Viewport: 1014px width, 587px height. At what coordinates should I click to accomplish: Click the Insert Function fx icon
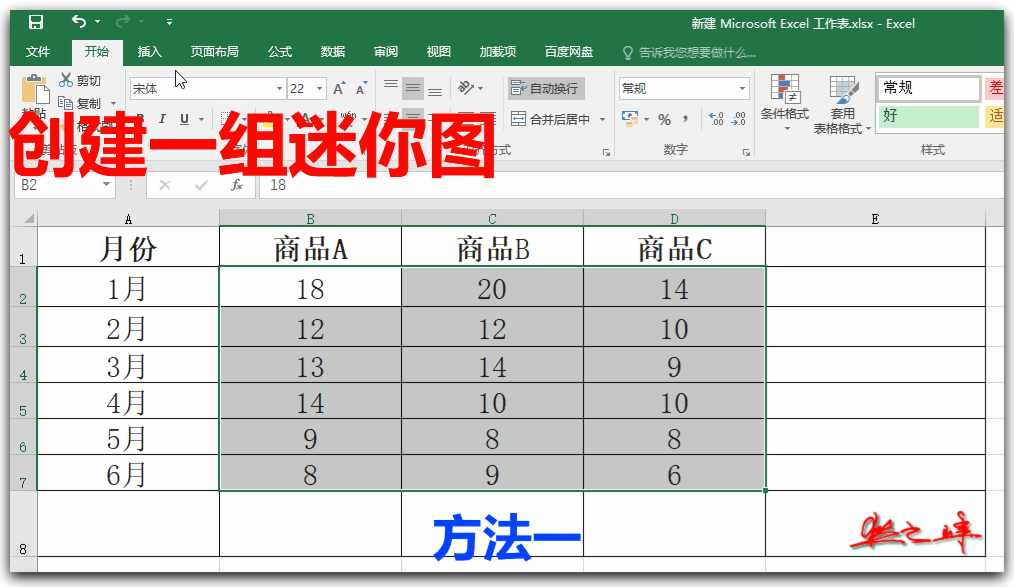[237, 186]
